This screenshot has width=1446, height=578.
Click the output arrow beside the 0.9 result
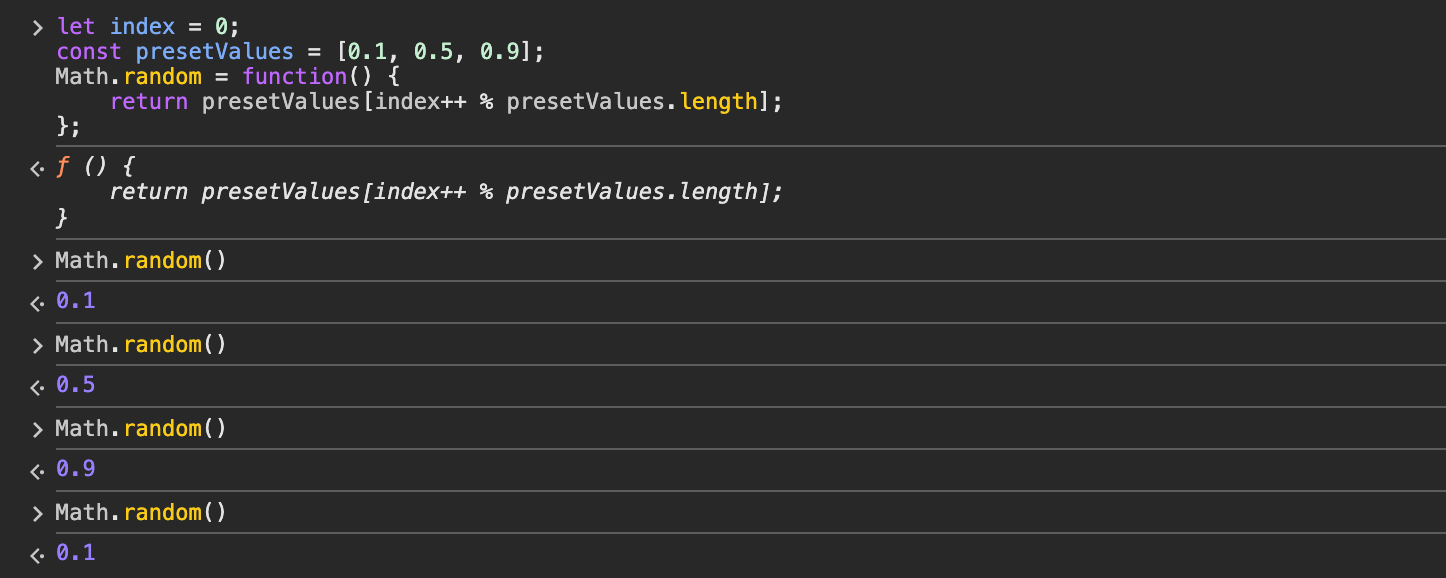pyautogui.click(x=38, y=471)
